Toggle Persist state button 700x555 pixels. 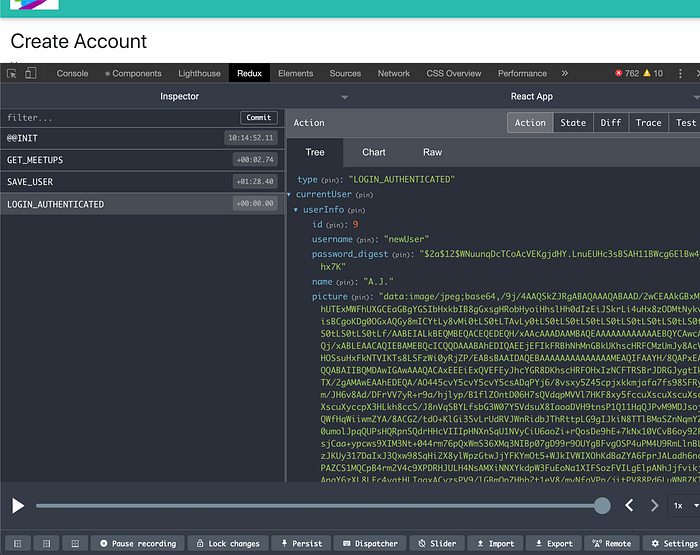[x=301, y=543]
